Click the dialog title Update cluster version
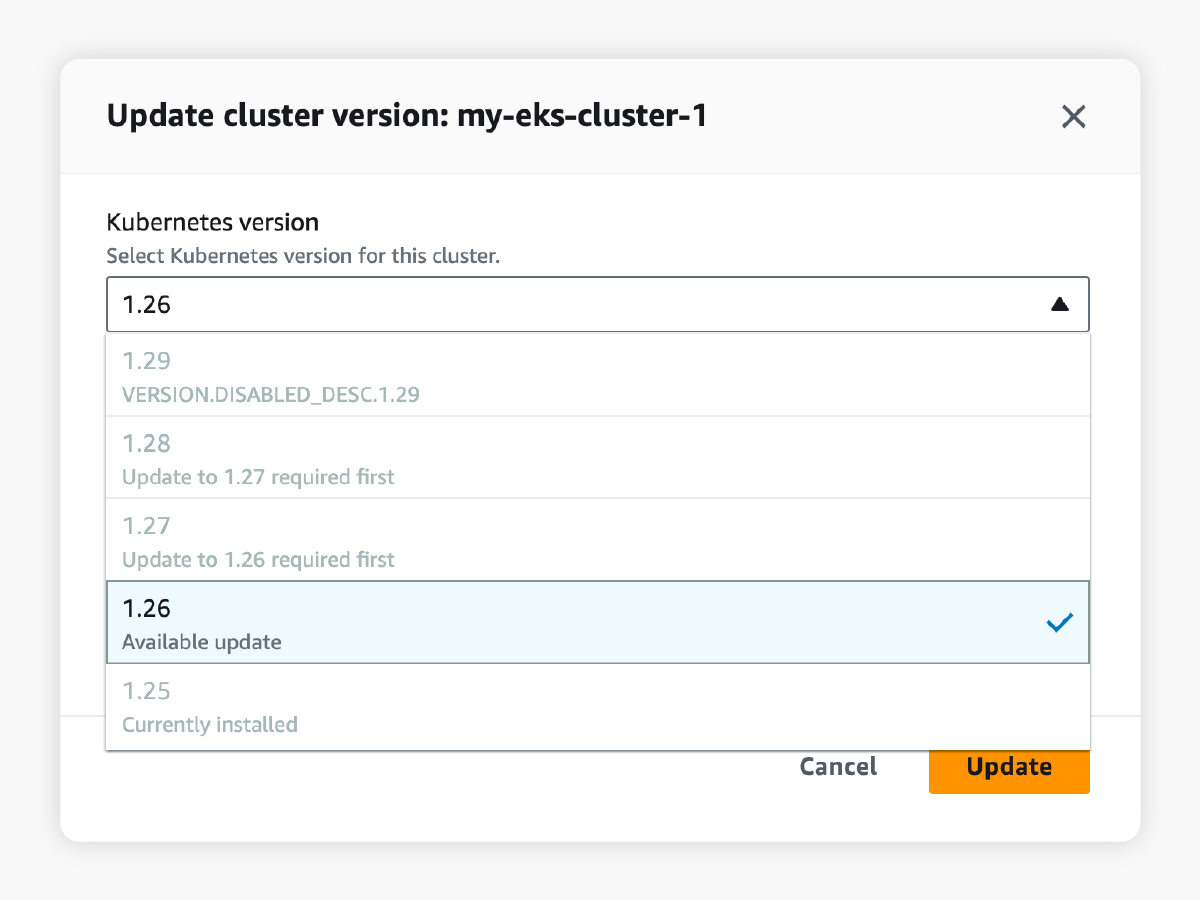Image resolution: width=1200 pixels, height=900 pixels. point(406,115)
